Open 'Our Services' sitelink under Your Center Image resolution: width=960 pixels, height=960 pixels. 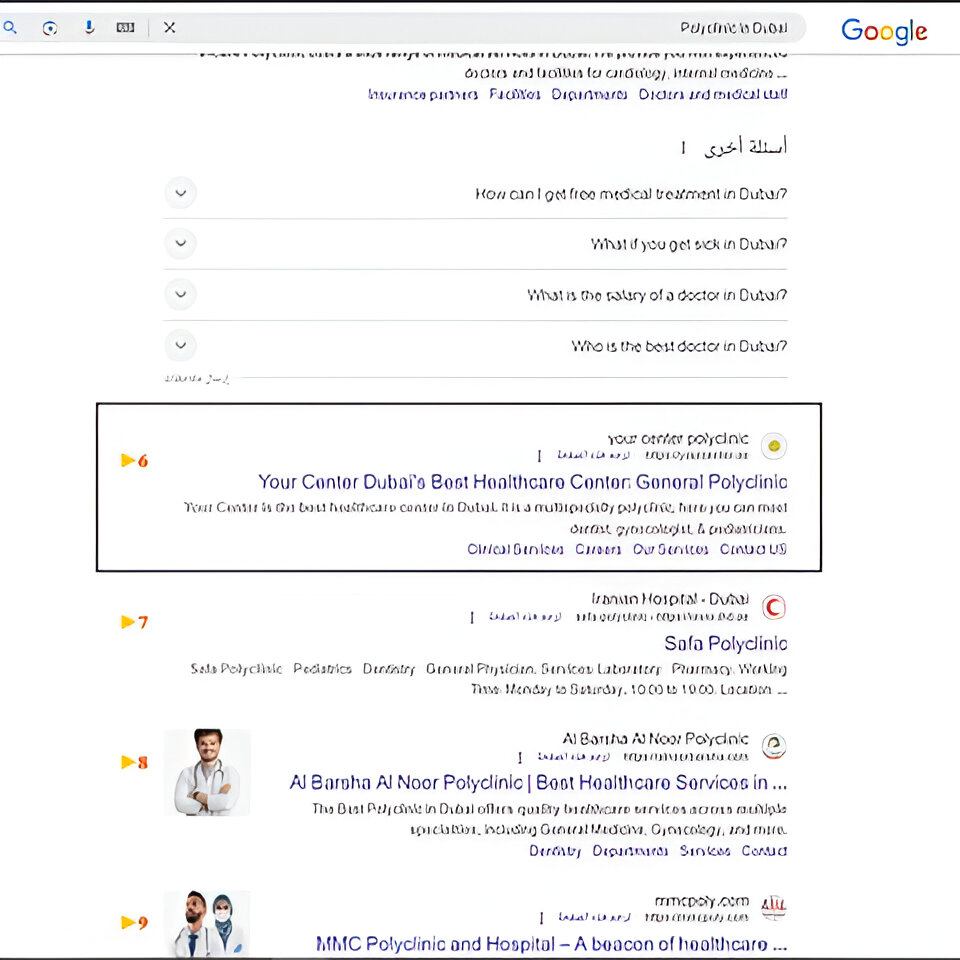[670, 549]
